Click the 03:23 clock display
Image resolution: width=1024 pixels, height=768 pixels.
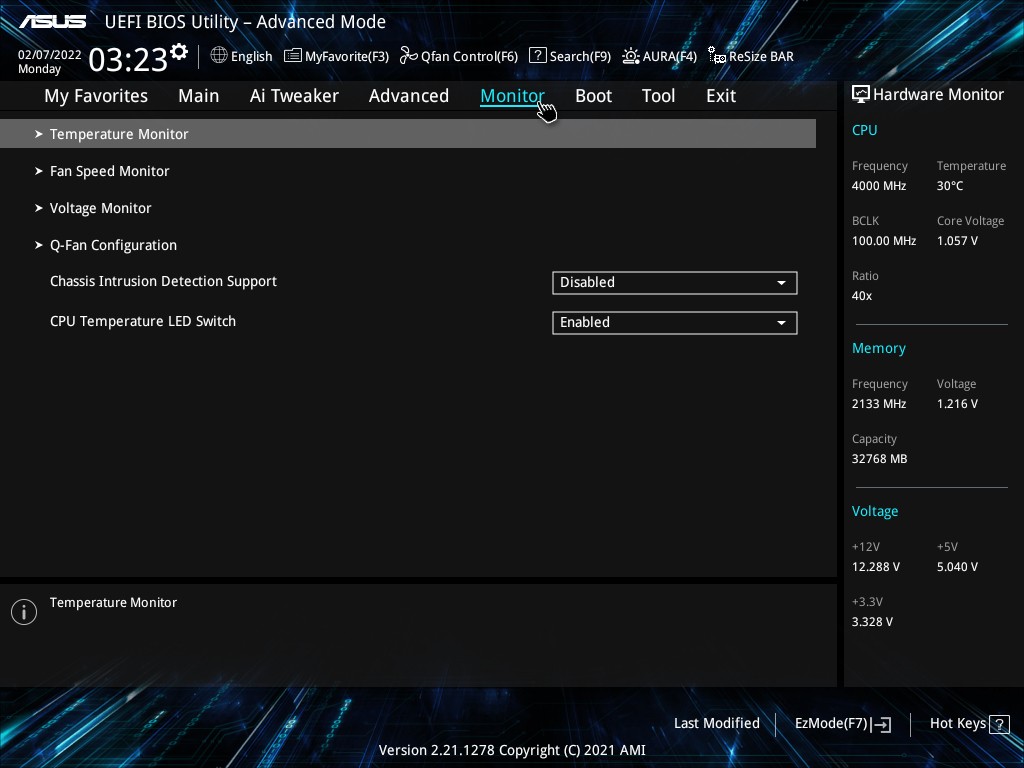128,60
